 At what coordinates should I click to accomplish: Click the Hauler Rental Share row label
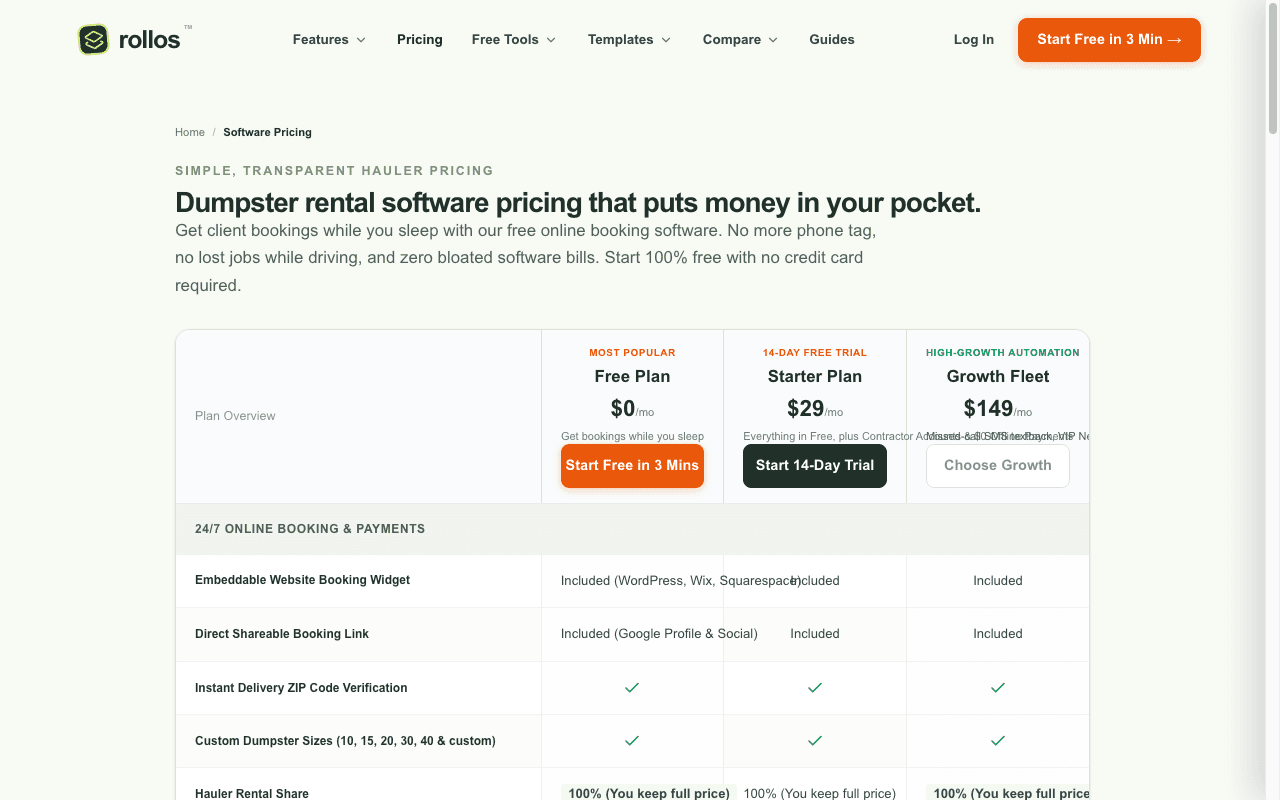coord(252,793)
